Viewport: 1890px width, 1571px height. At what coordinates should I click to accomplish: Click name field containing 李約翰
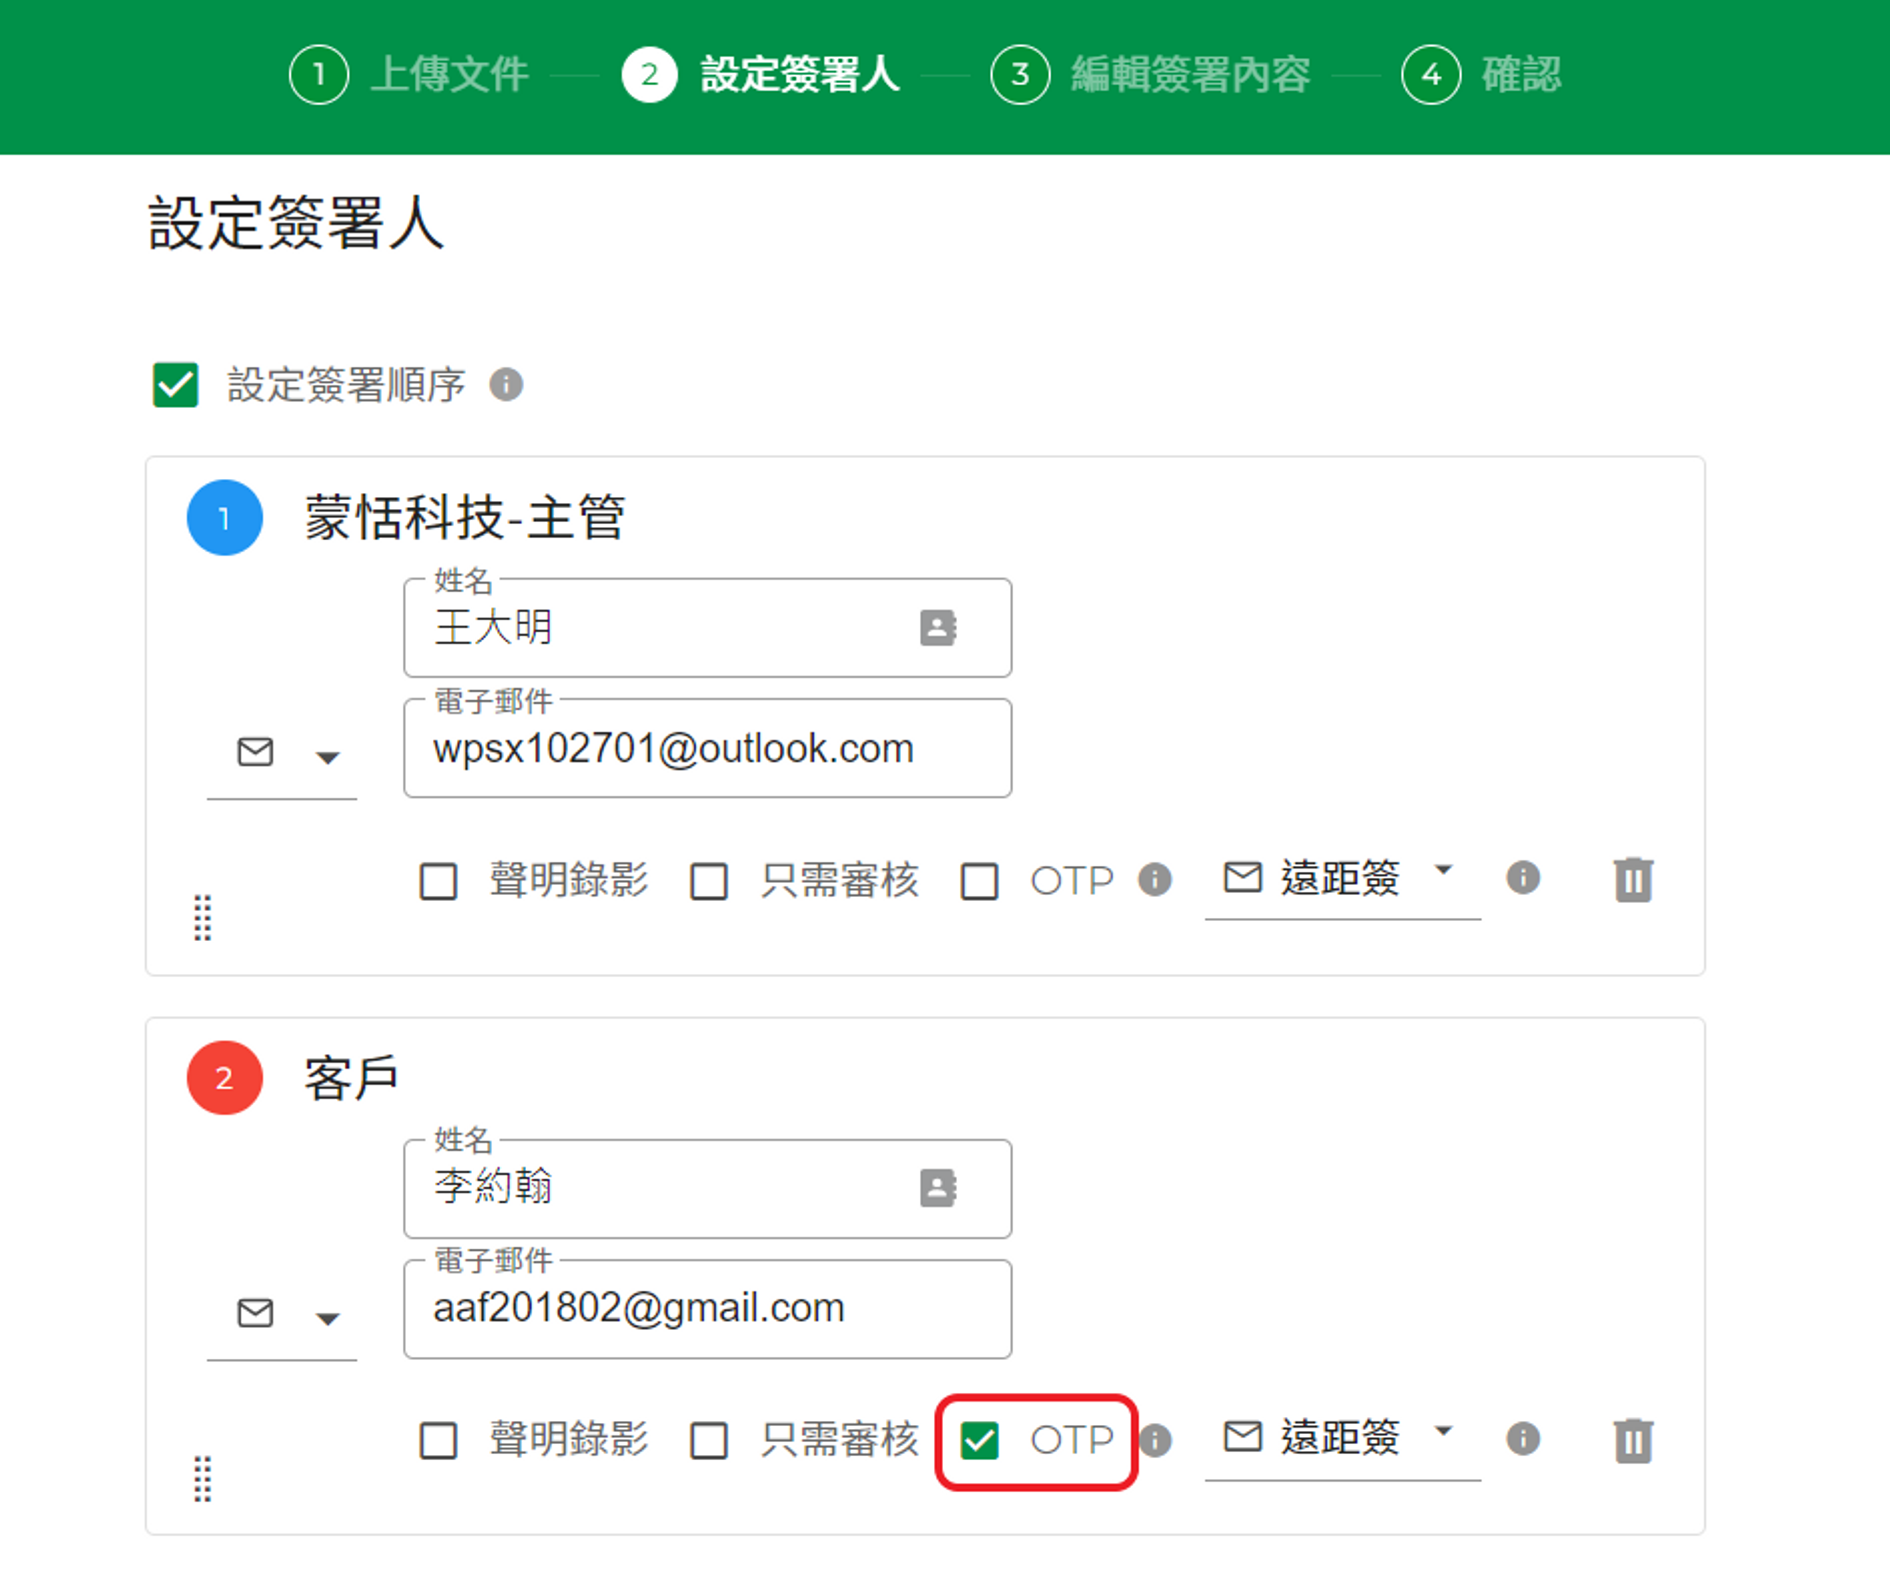pos(708,1188)
